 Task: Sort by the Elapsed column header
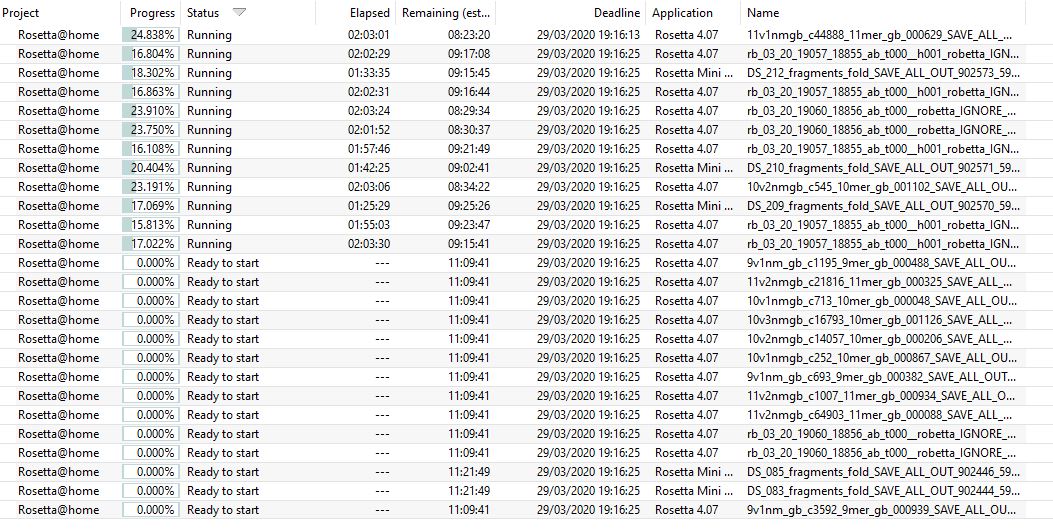(x=369, y=13)
